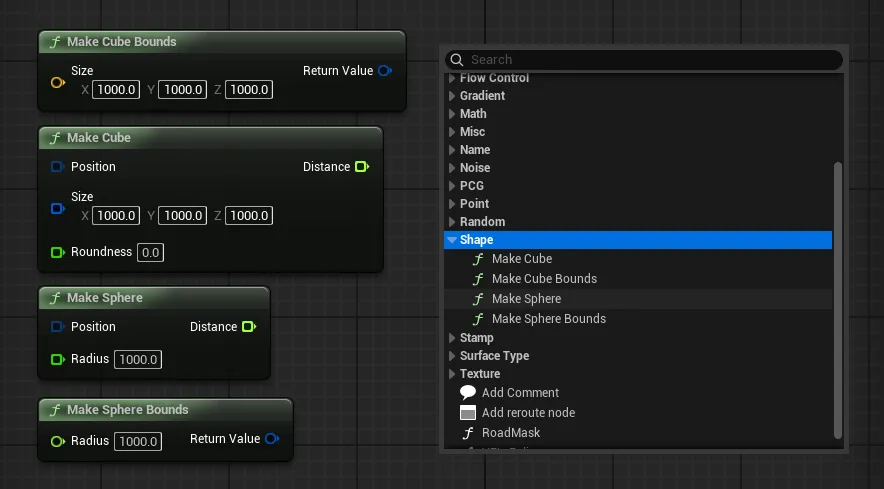Select Add reroute node entry
The width and height of the screenshot is (884, 489).
point(528,413)
